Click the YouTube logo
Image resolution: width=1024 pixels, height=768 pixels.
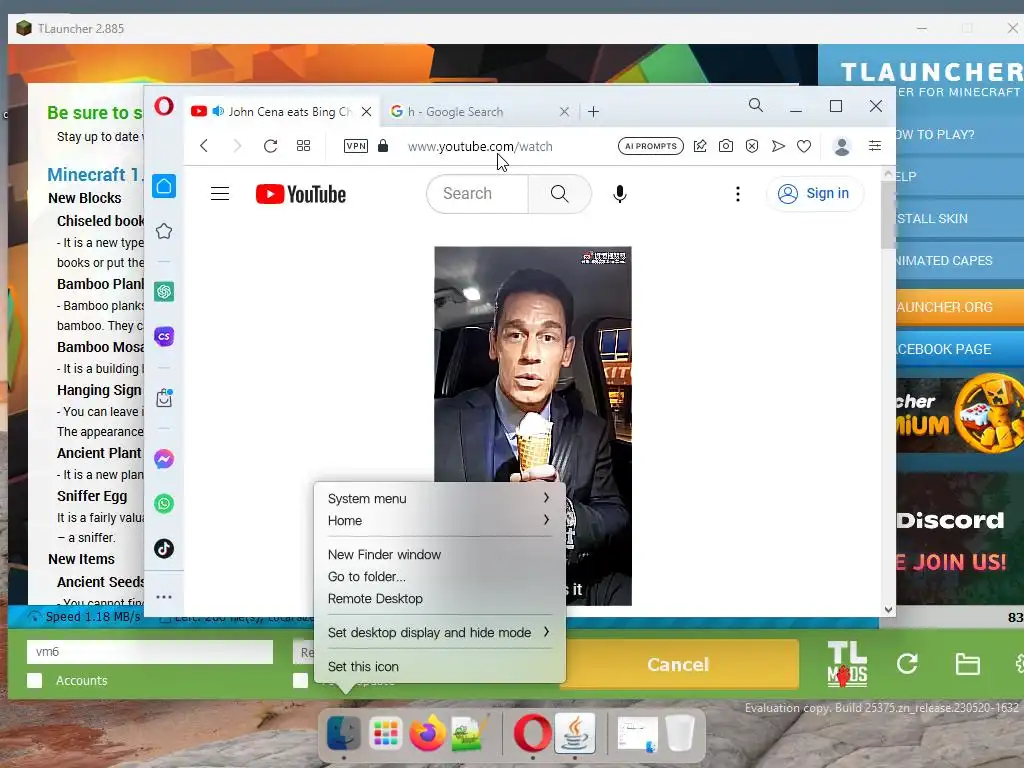click(300, 194)
